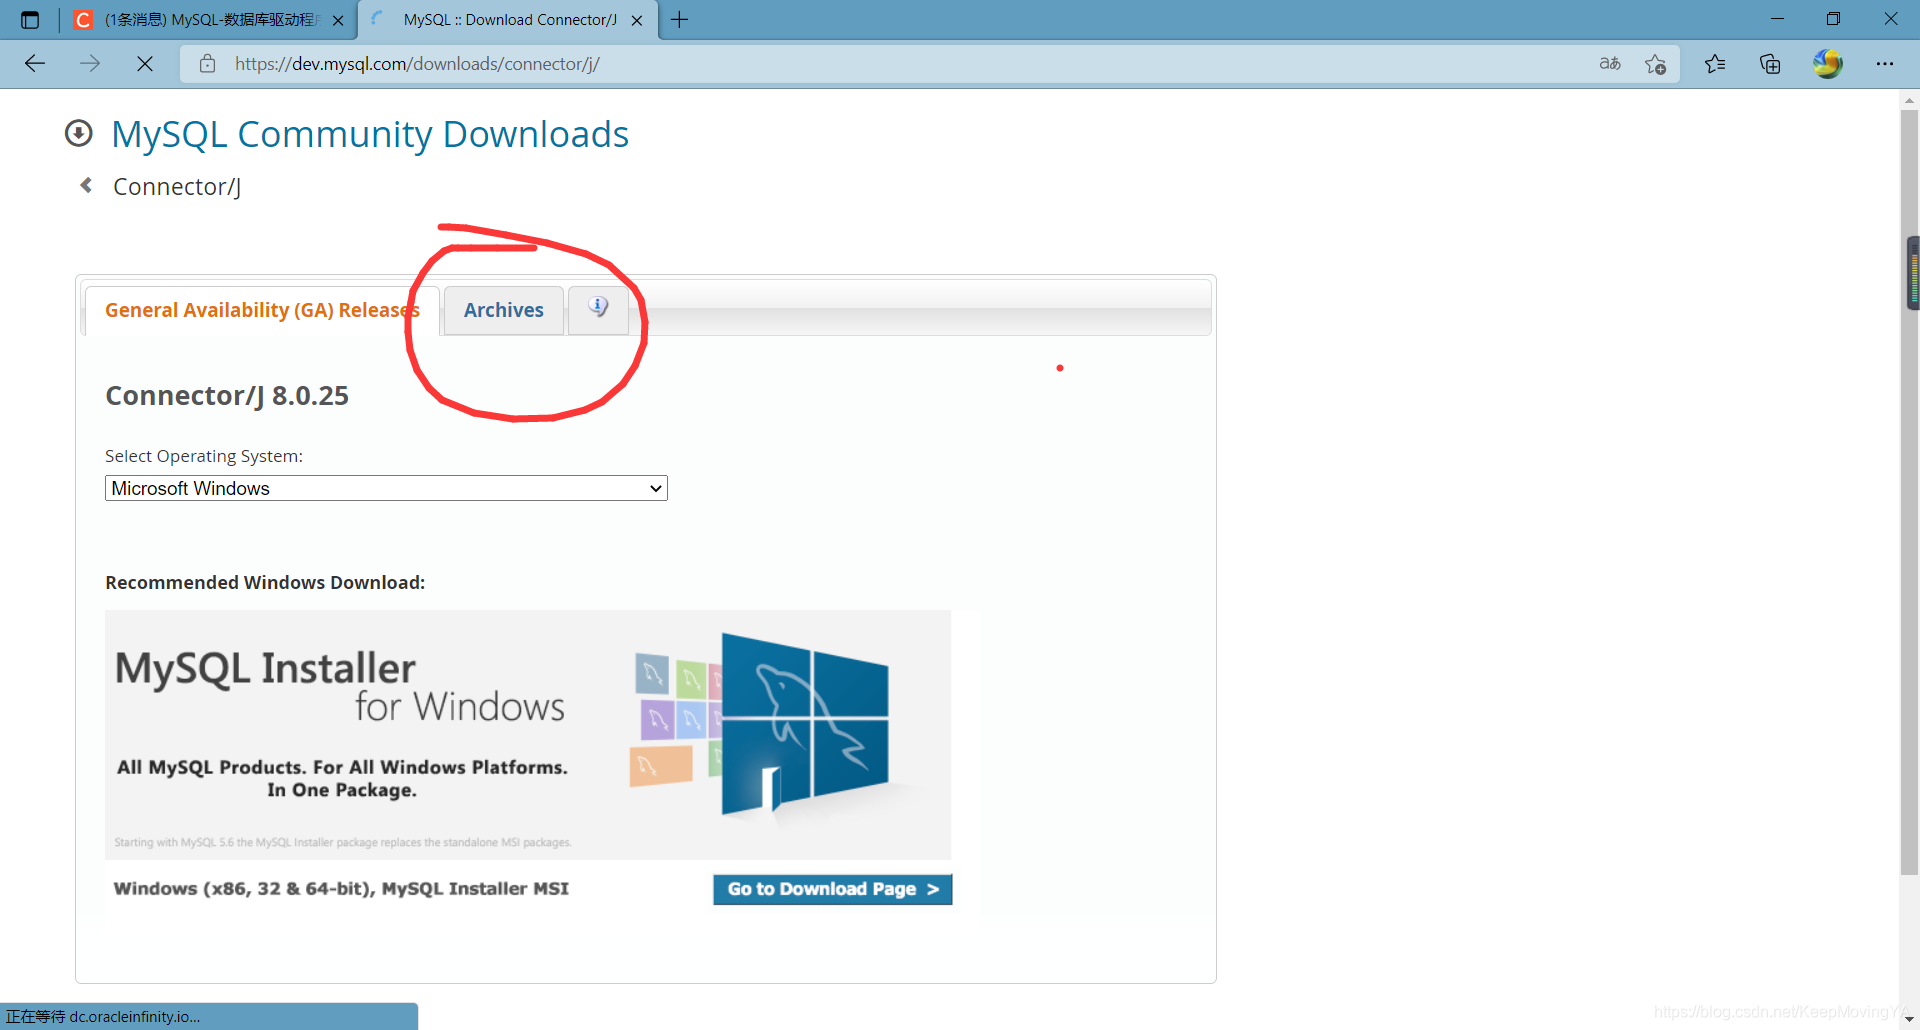Open the MySQL Community Downloads heading link
Screen dimensions: 1920x1030
coord(370,134)
